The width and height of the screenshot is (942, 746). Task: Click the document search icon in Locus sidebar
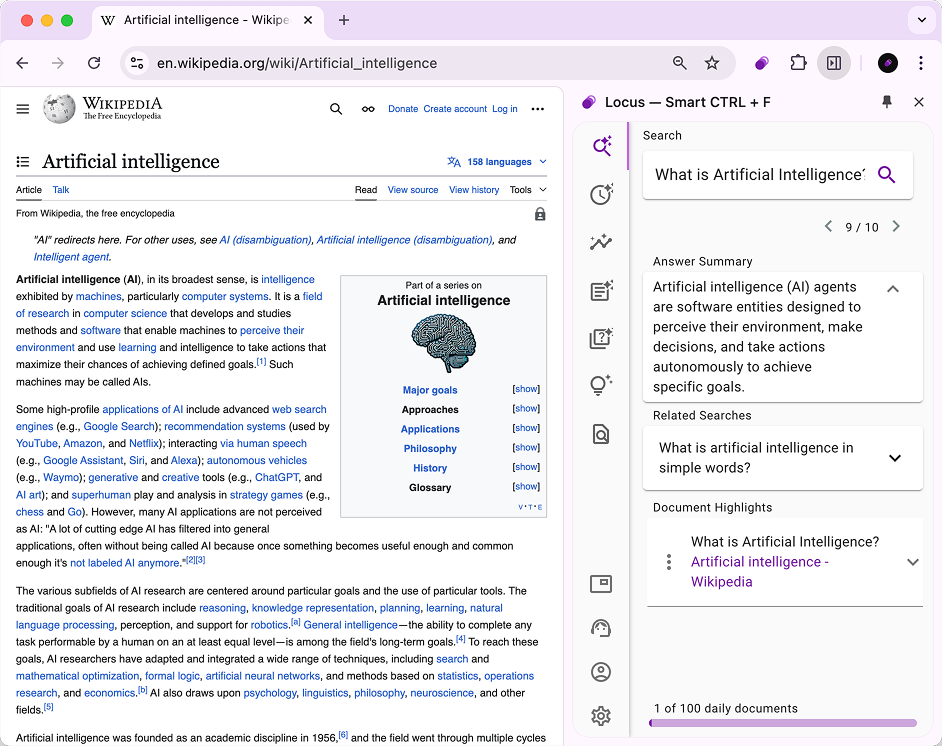point(601,434)
